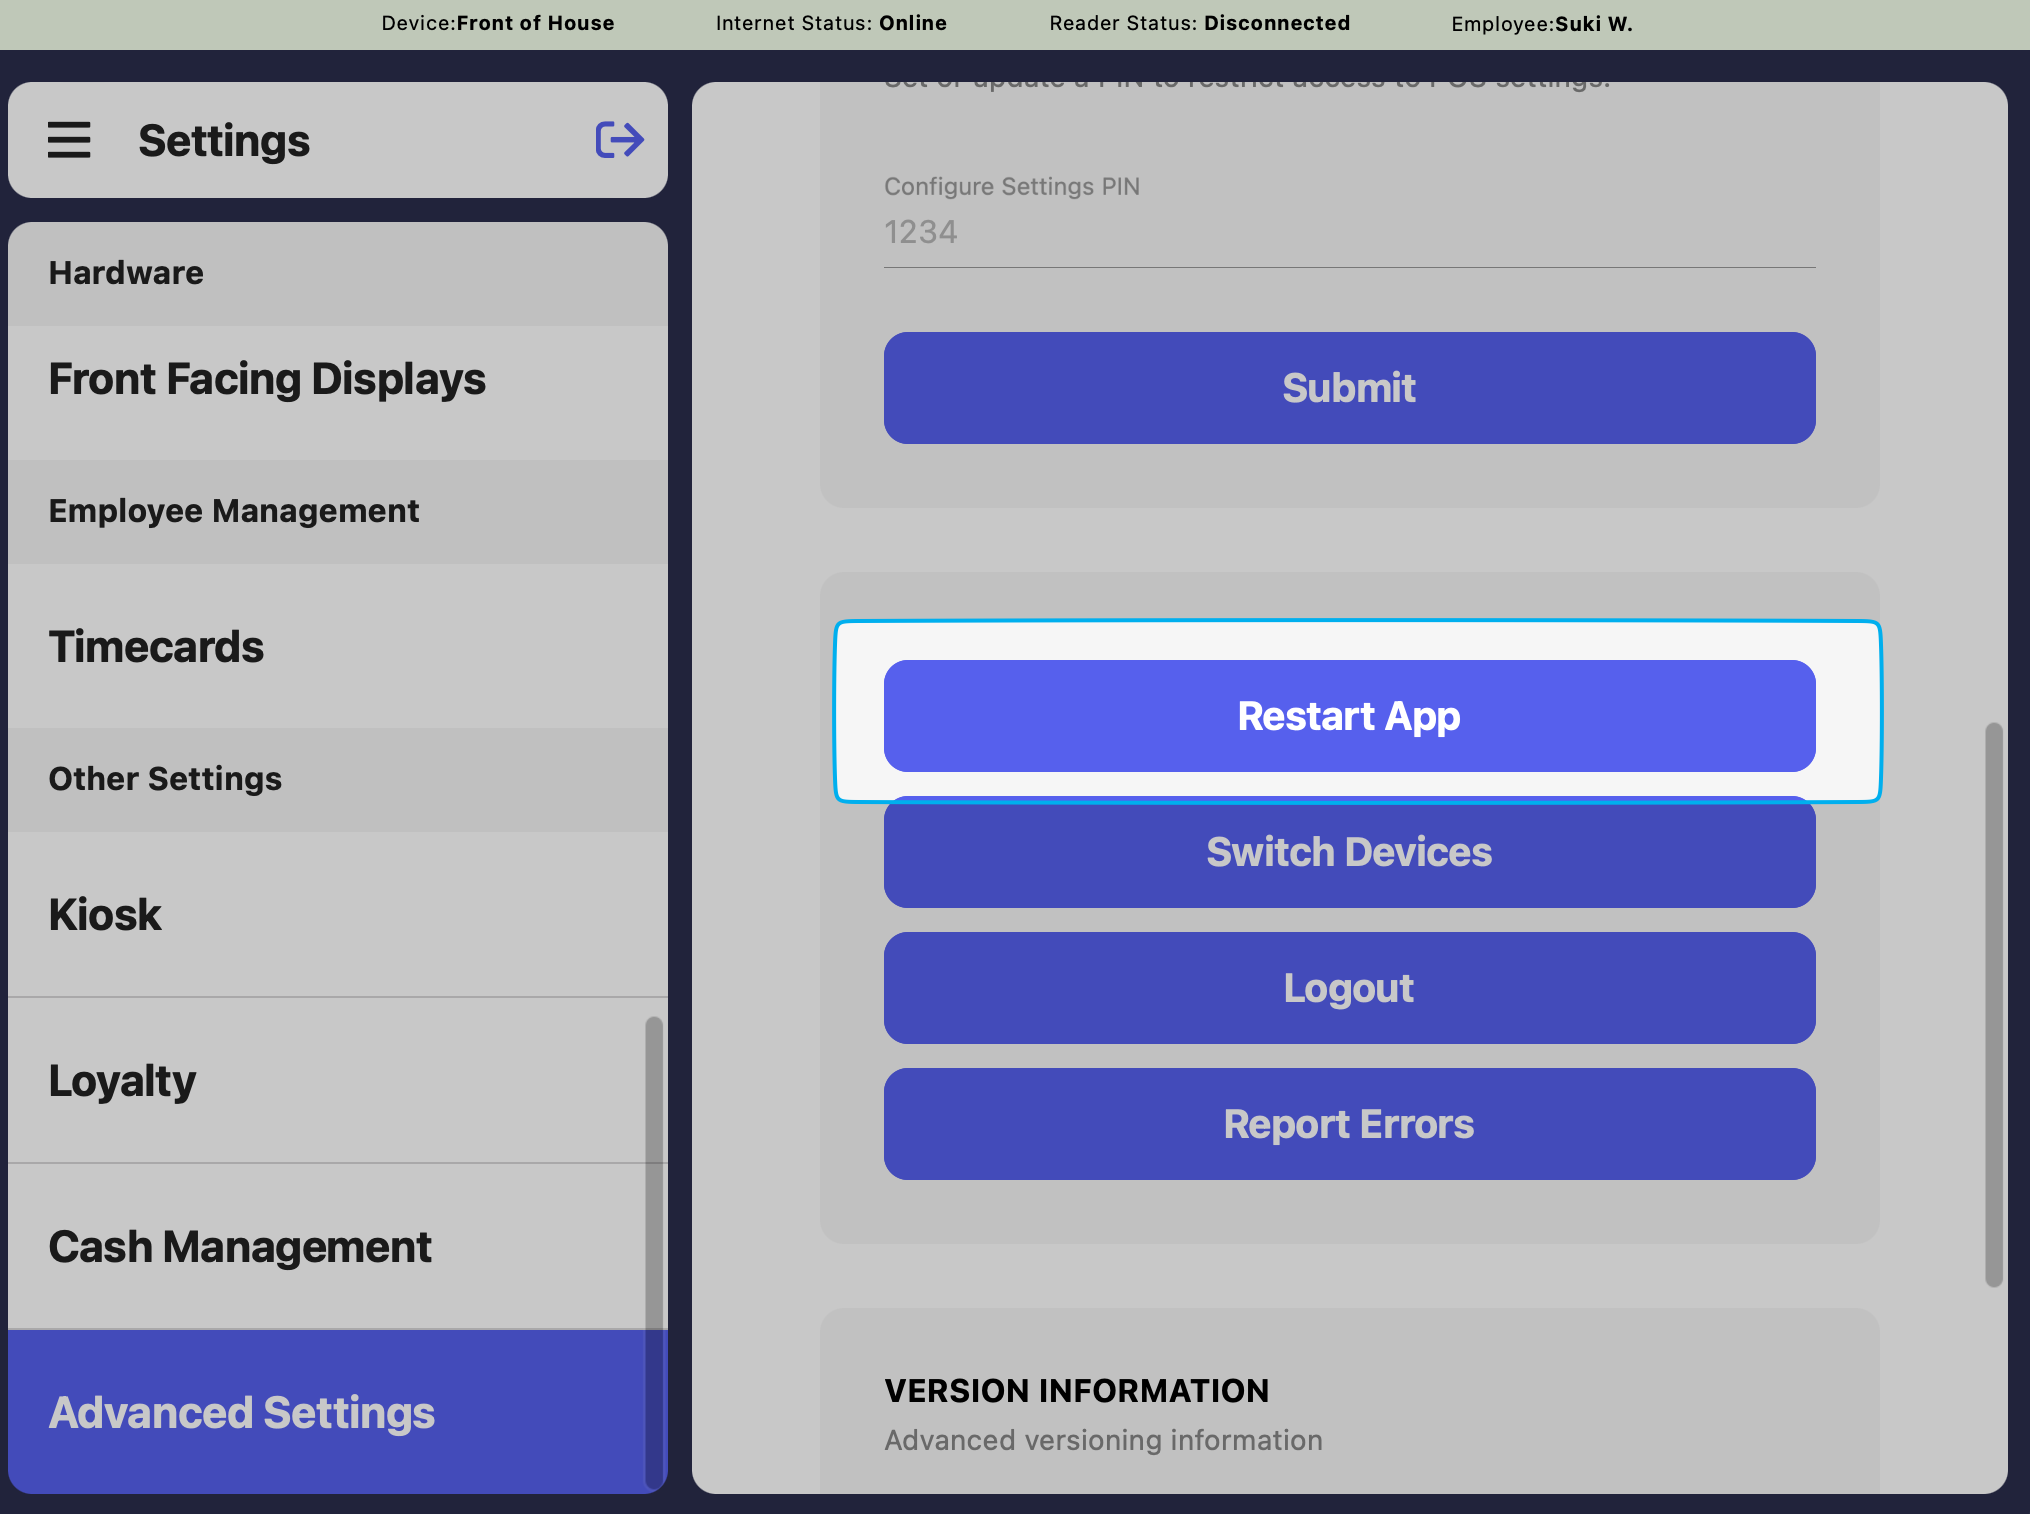This screenshot has width=2030, height=1514.
Task: Click the exit arrow icon beside Settings
Action: point(619,140)
